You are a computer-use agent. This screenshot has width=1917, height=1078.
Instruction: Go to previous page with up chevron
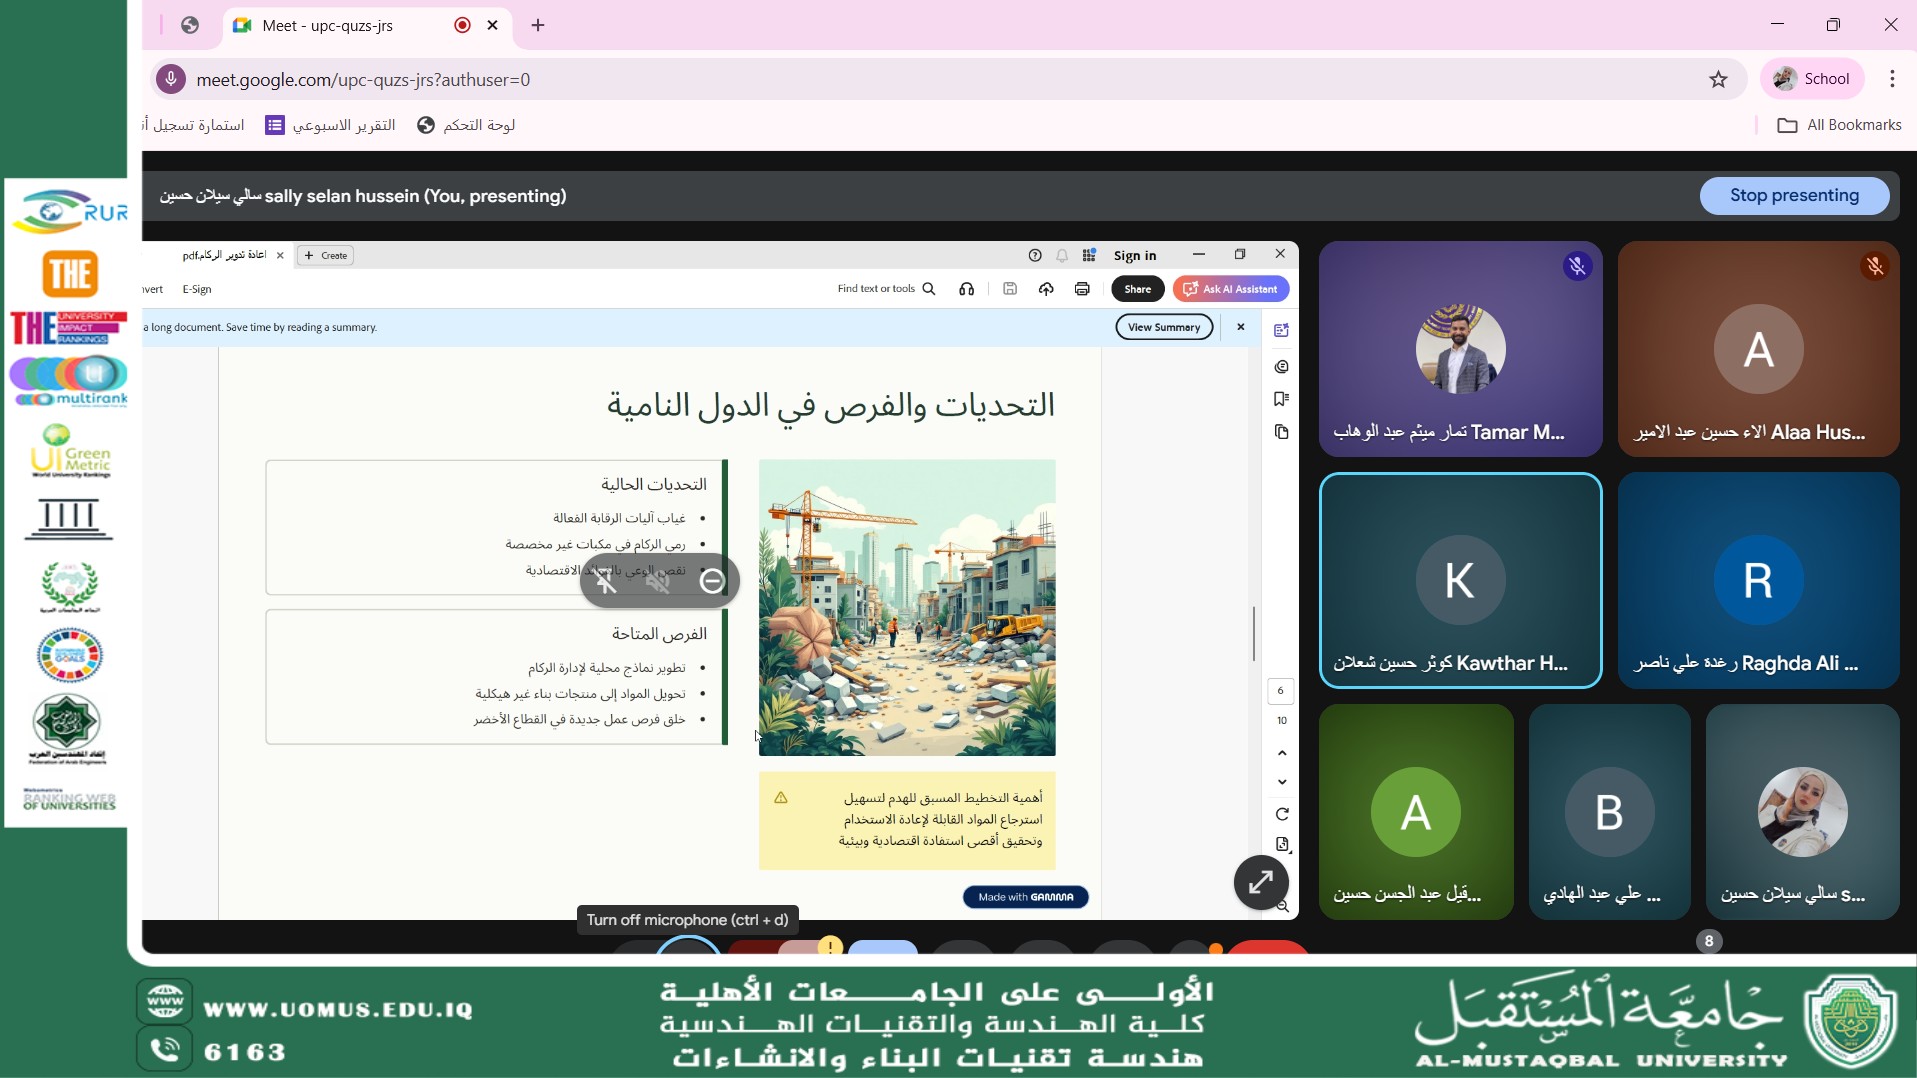(x=1282, y=753)
